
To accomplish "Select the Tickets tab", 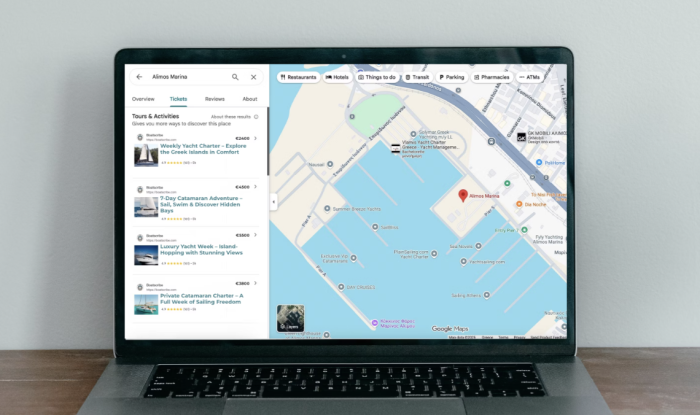I will tap(178, 99).
